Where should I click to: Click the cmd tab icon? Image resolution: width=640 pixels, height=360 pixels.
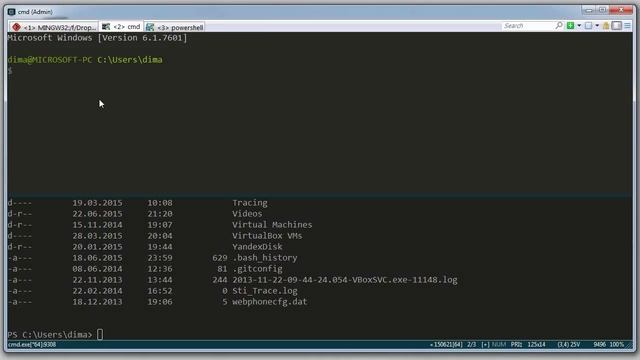coord(106,27)
